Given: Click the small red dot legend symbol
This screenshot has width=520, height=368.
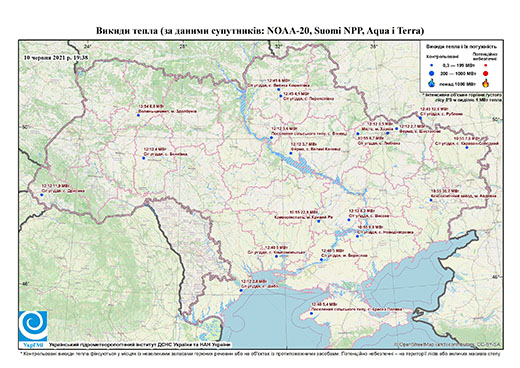Looking at the screenshot, I should coord(485,66).
